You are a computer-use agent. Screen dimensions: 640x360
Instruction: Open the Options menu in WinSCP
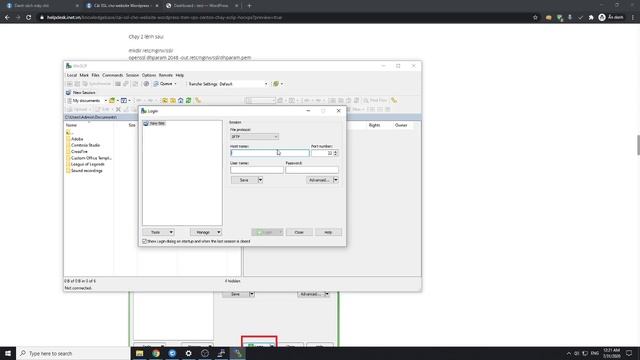coord(149,75)
